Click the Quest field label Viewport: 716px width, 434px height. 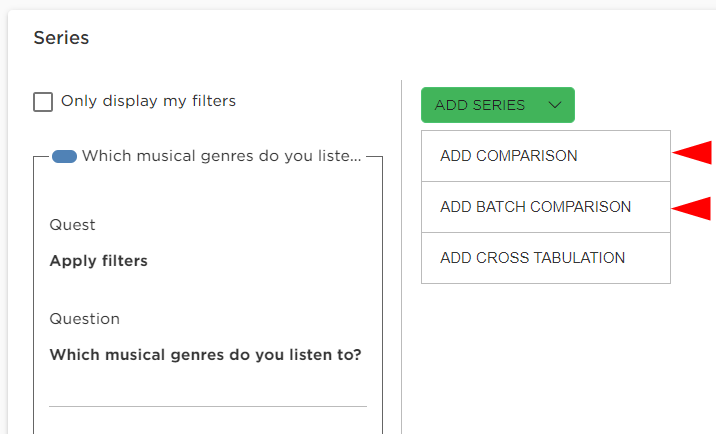(73, 225)
